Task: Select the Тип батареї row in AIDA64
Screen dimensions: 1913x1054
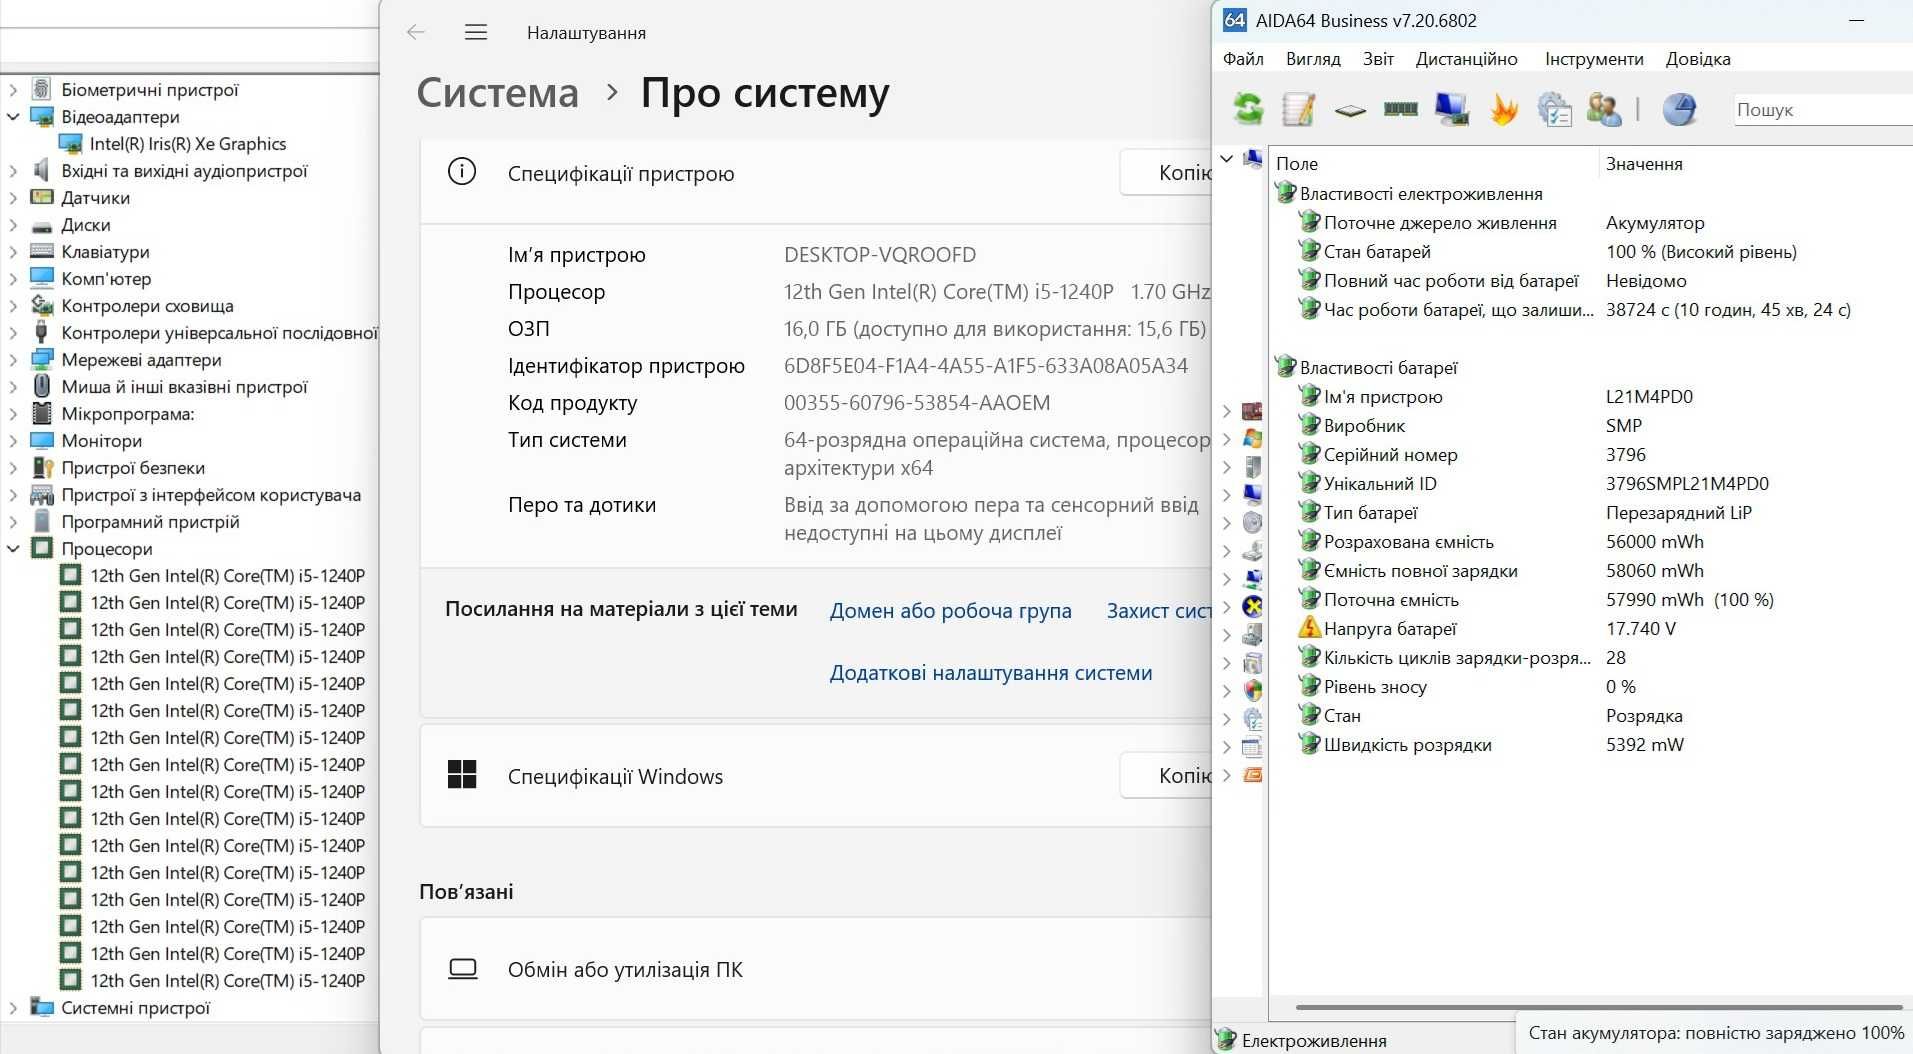Action: coord(1590,512)
